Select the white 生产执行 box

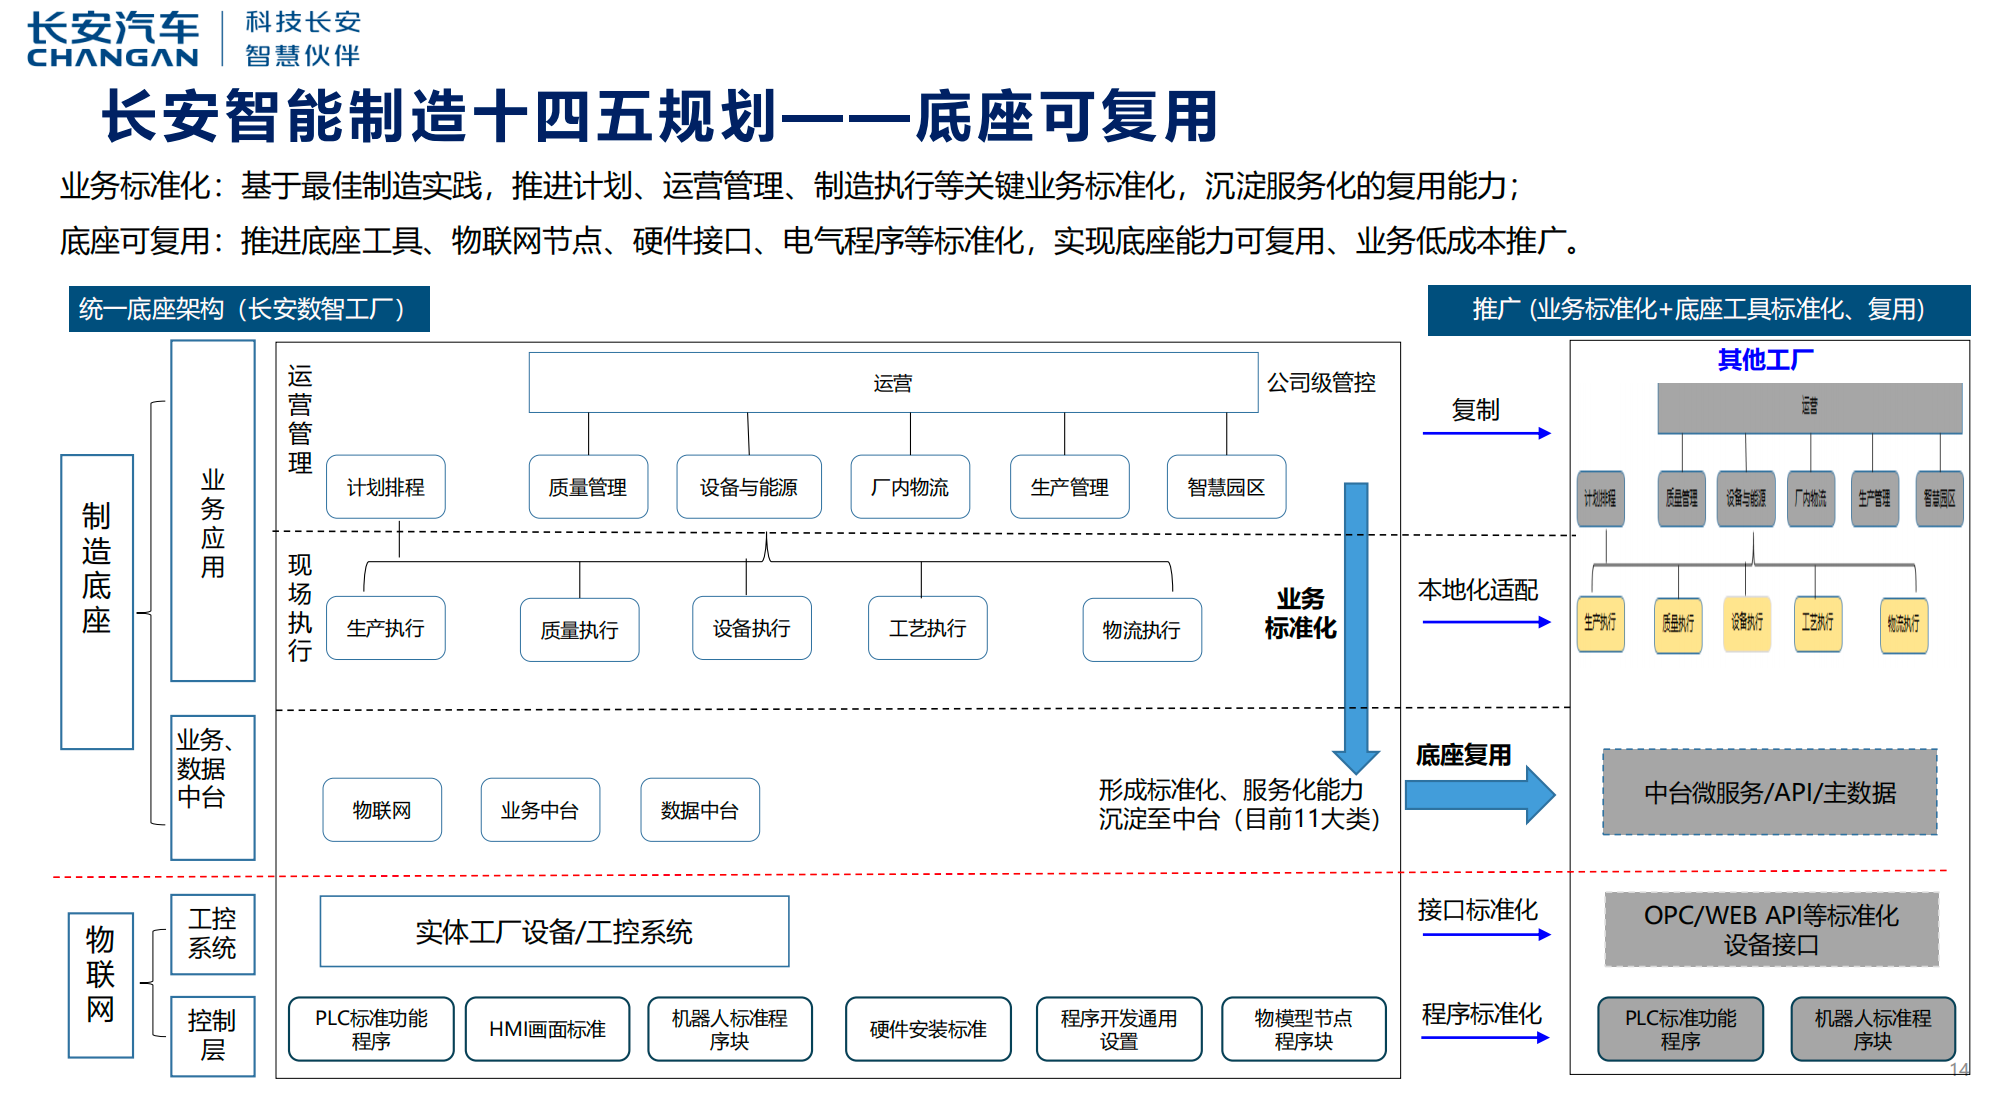click(x=386, y=628)
